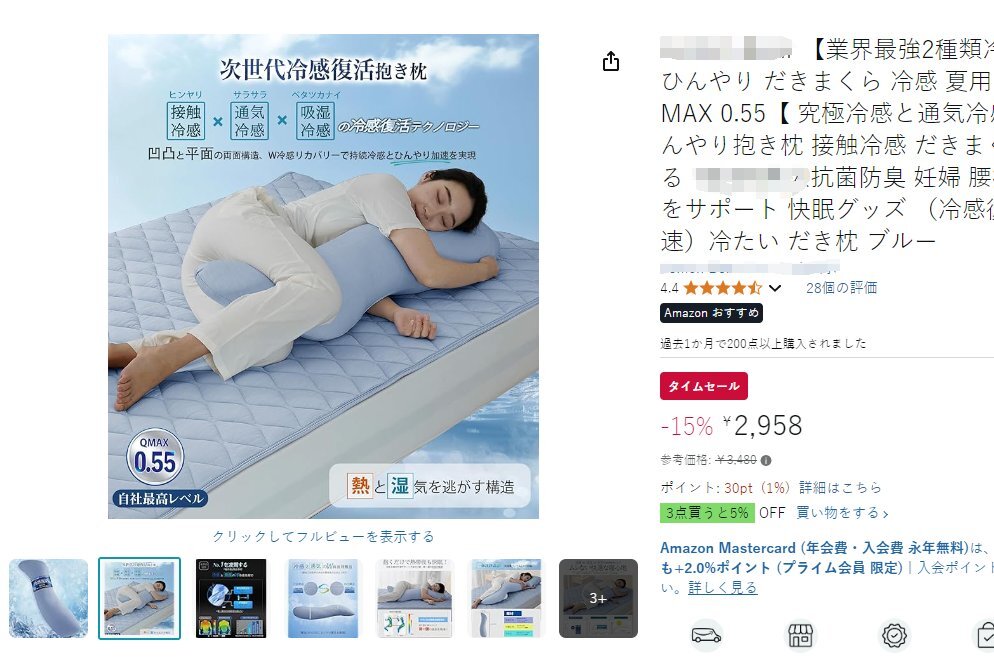Click the share icon beside product image
Screen dimensions: 994x663
(610, 61)
